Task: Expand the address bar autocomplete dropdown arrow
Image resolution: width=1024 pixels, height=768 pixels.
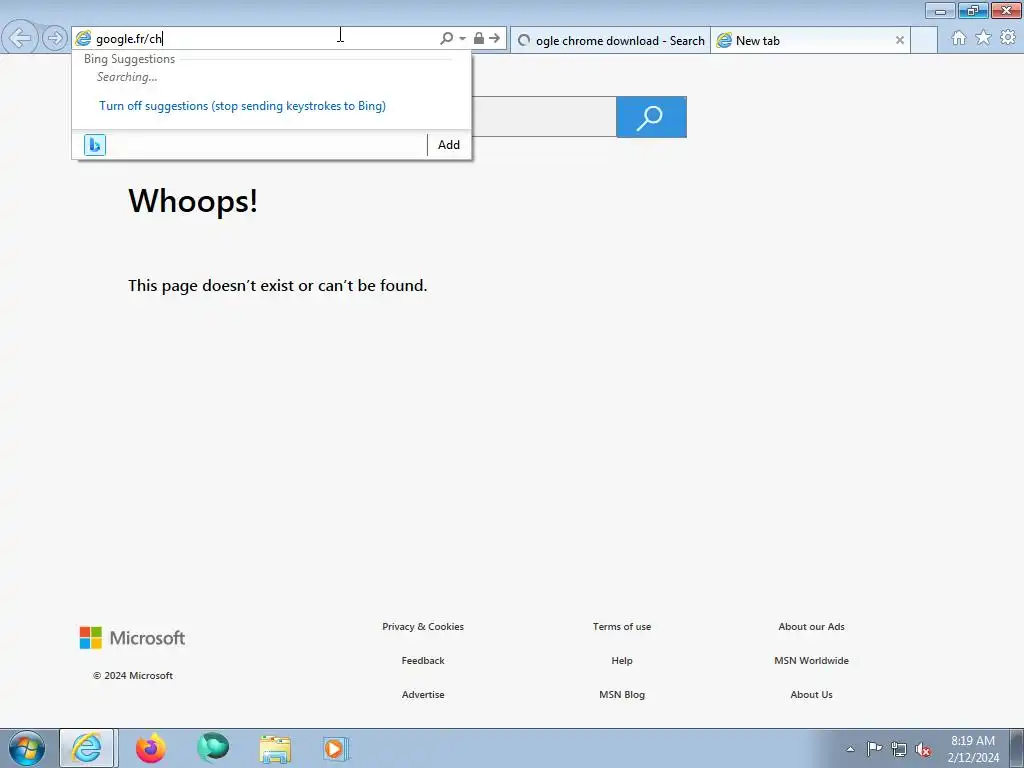Action: [462, 39]
